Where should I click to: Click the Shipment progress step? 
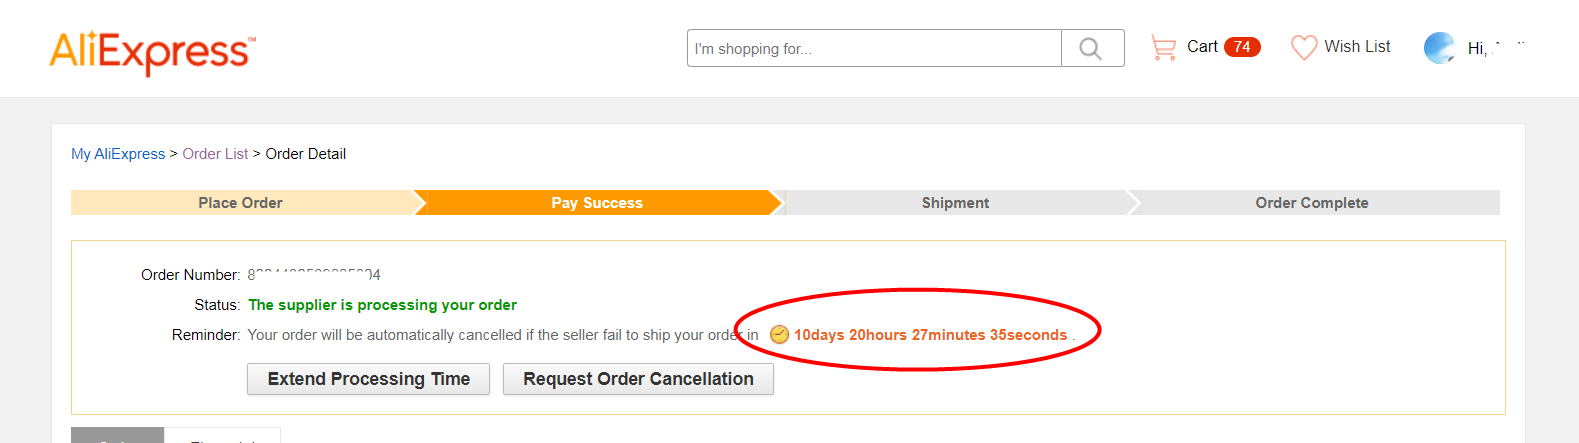coord(955,203)
